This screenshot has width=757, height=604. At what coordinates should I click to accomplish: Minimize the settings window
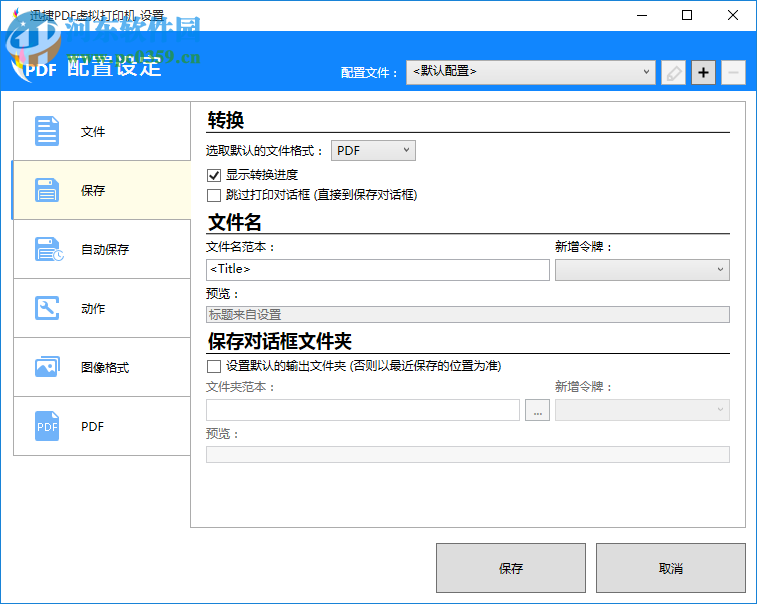click(x=642, y=15)
